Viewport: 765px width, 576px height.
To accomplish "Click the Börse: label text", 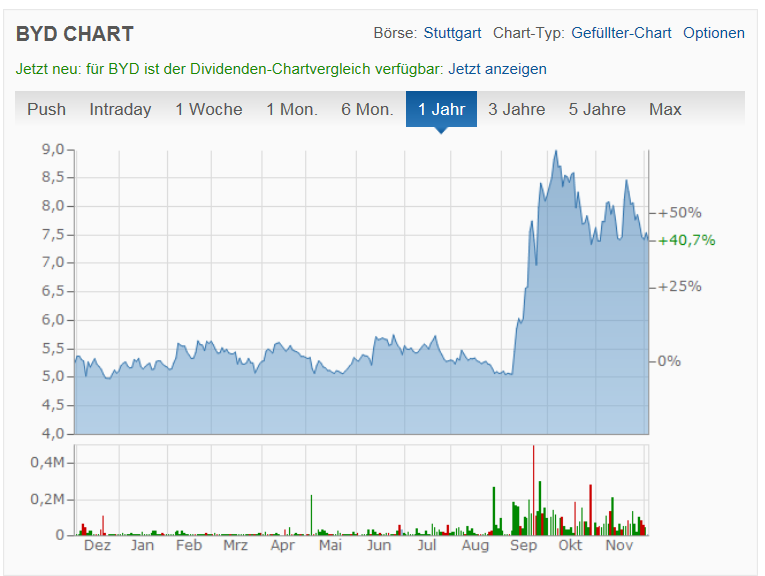I will tap(395, 33).
